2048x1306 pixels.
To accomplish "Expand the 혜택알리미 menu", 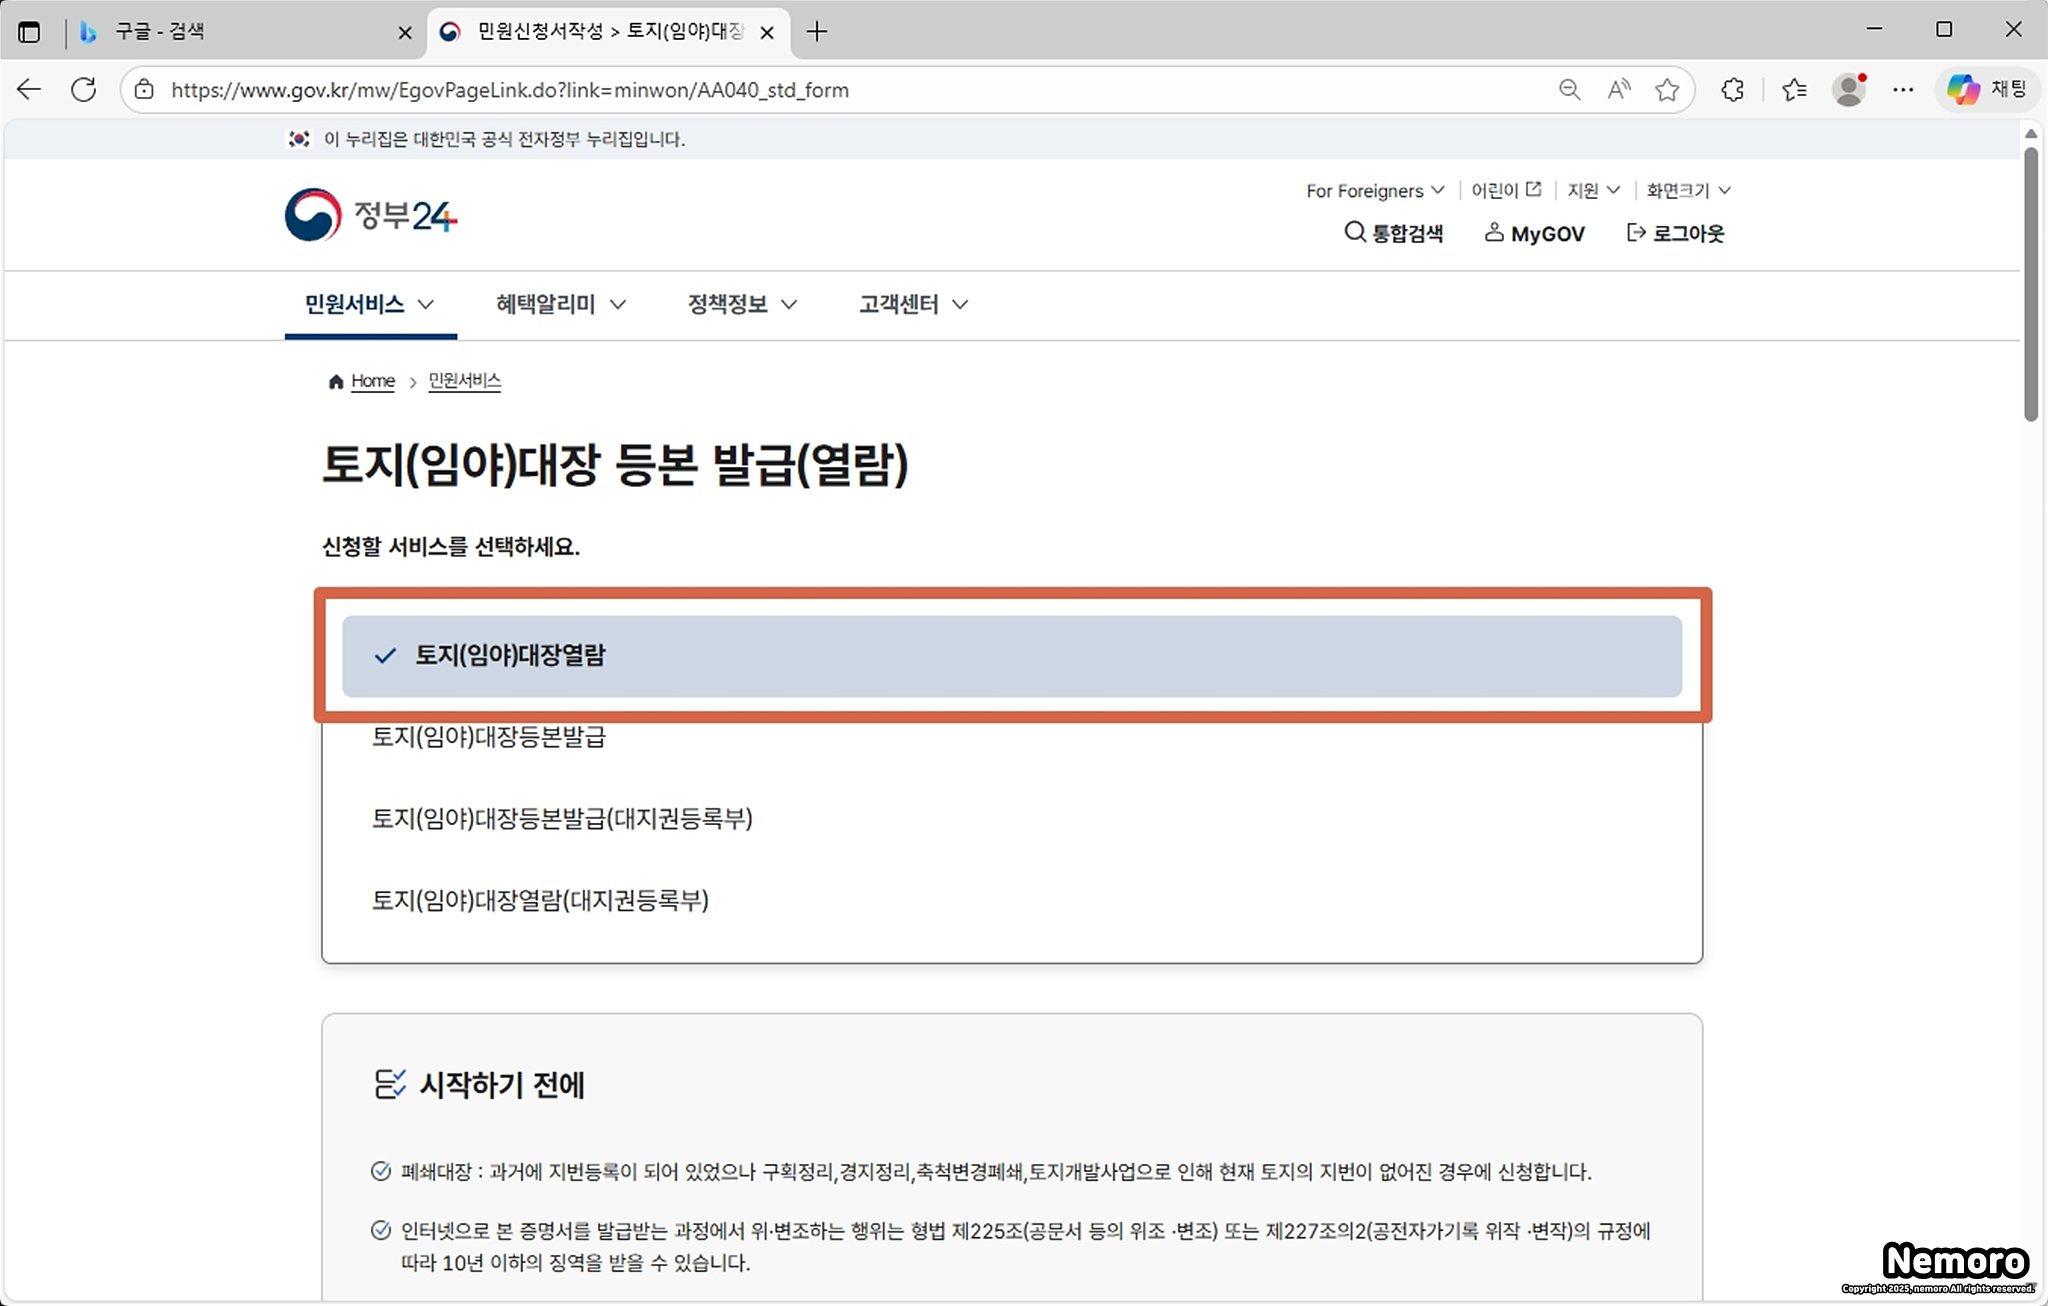I will pos(560,304).
